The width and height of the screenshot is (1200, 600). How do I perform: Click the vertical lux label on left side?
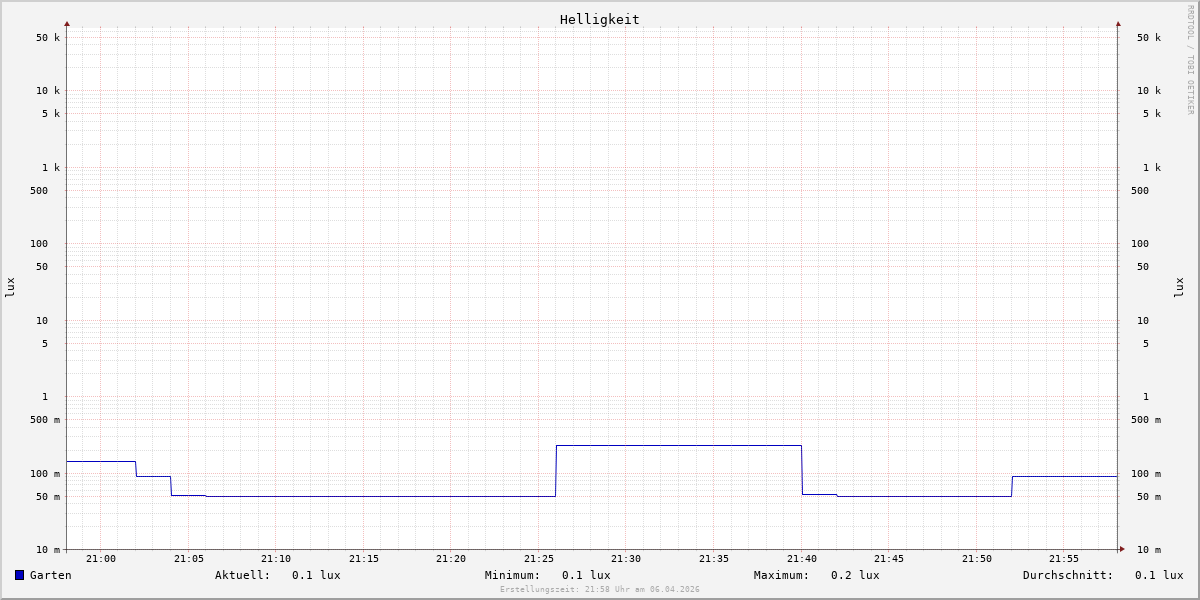tap(10, 288)
